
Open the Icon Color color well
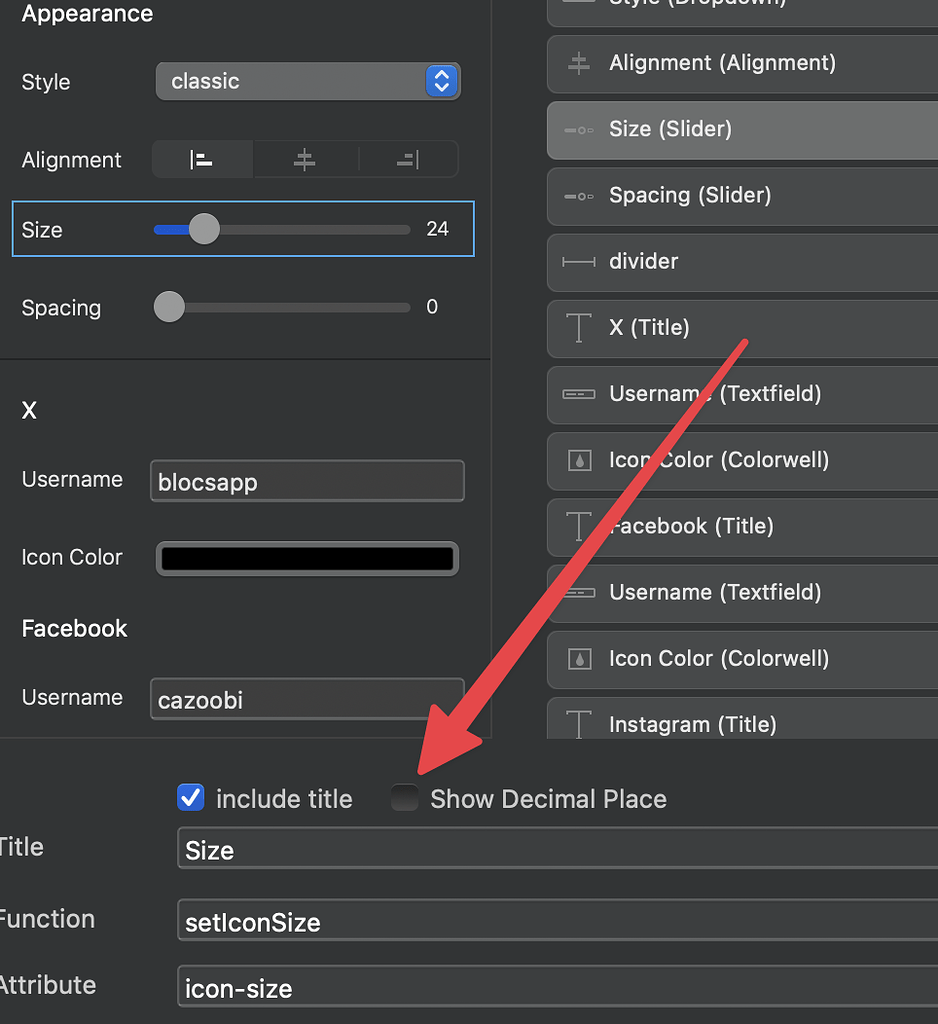306,558
